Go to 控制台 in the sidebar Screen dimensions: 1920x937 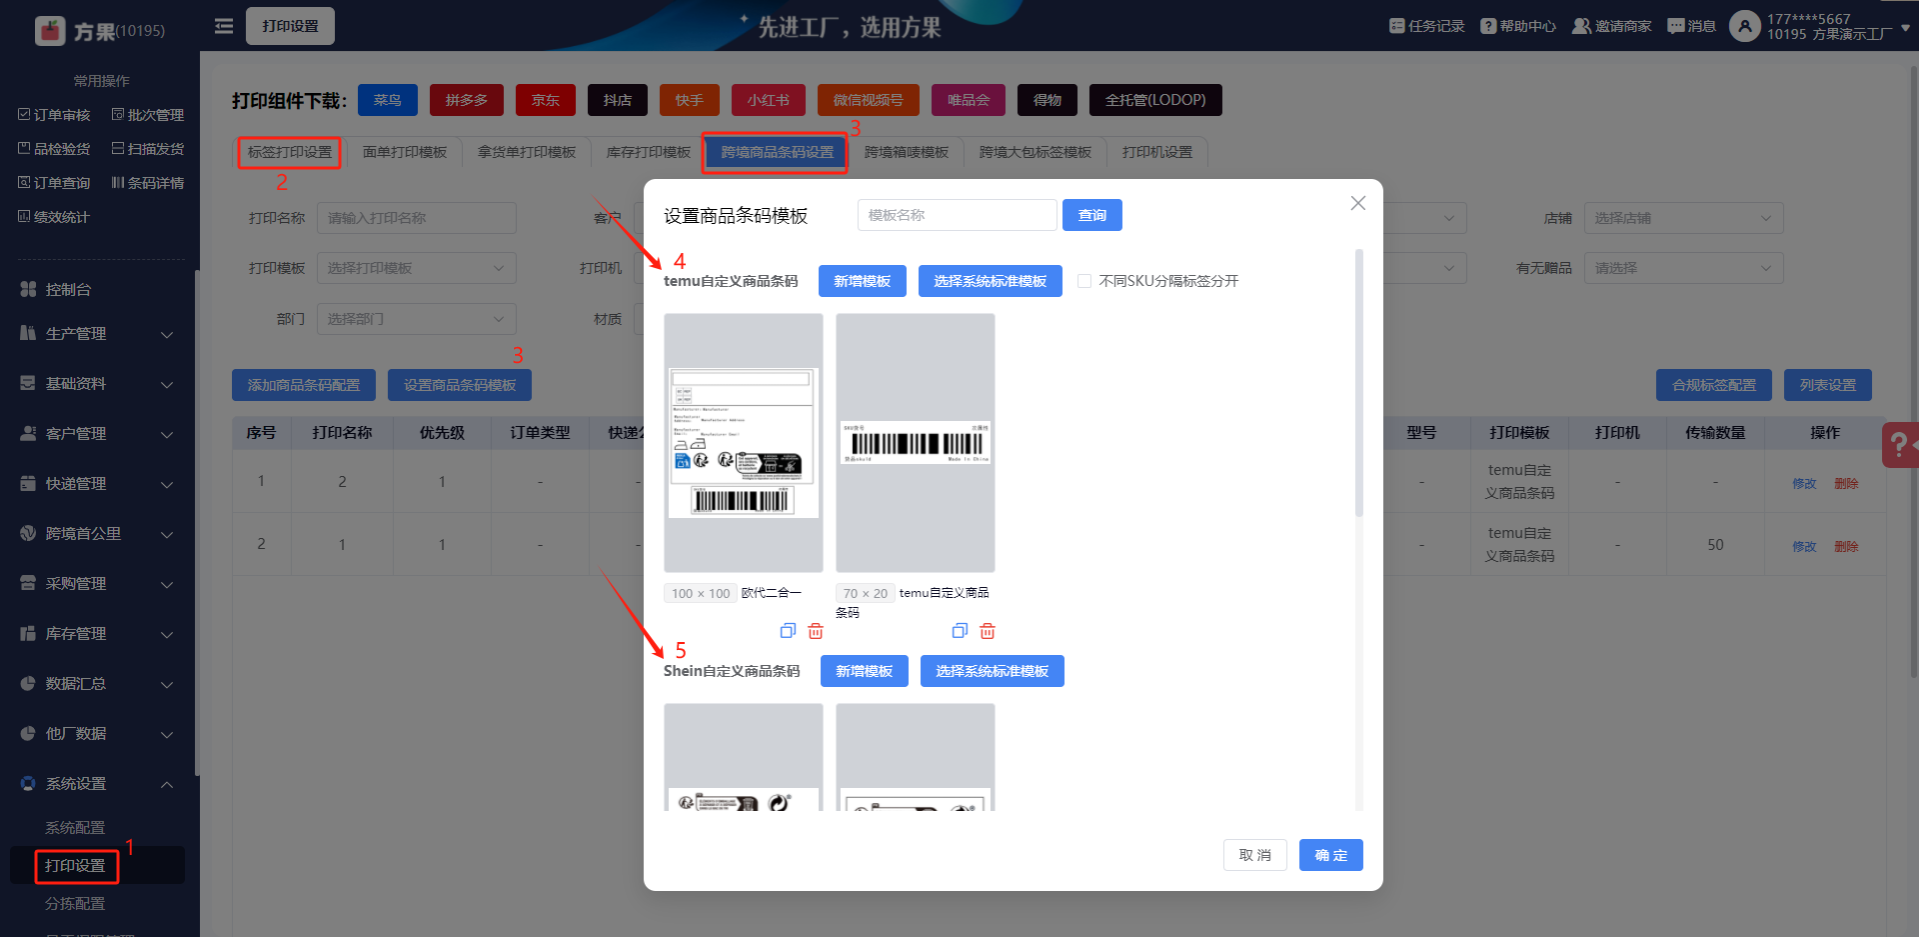[68, 289]
